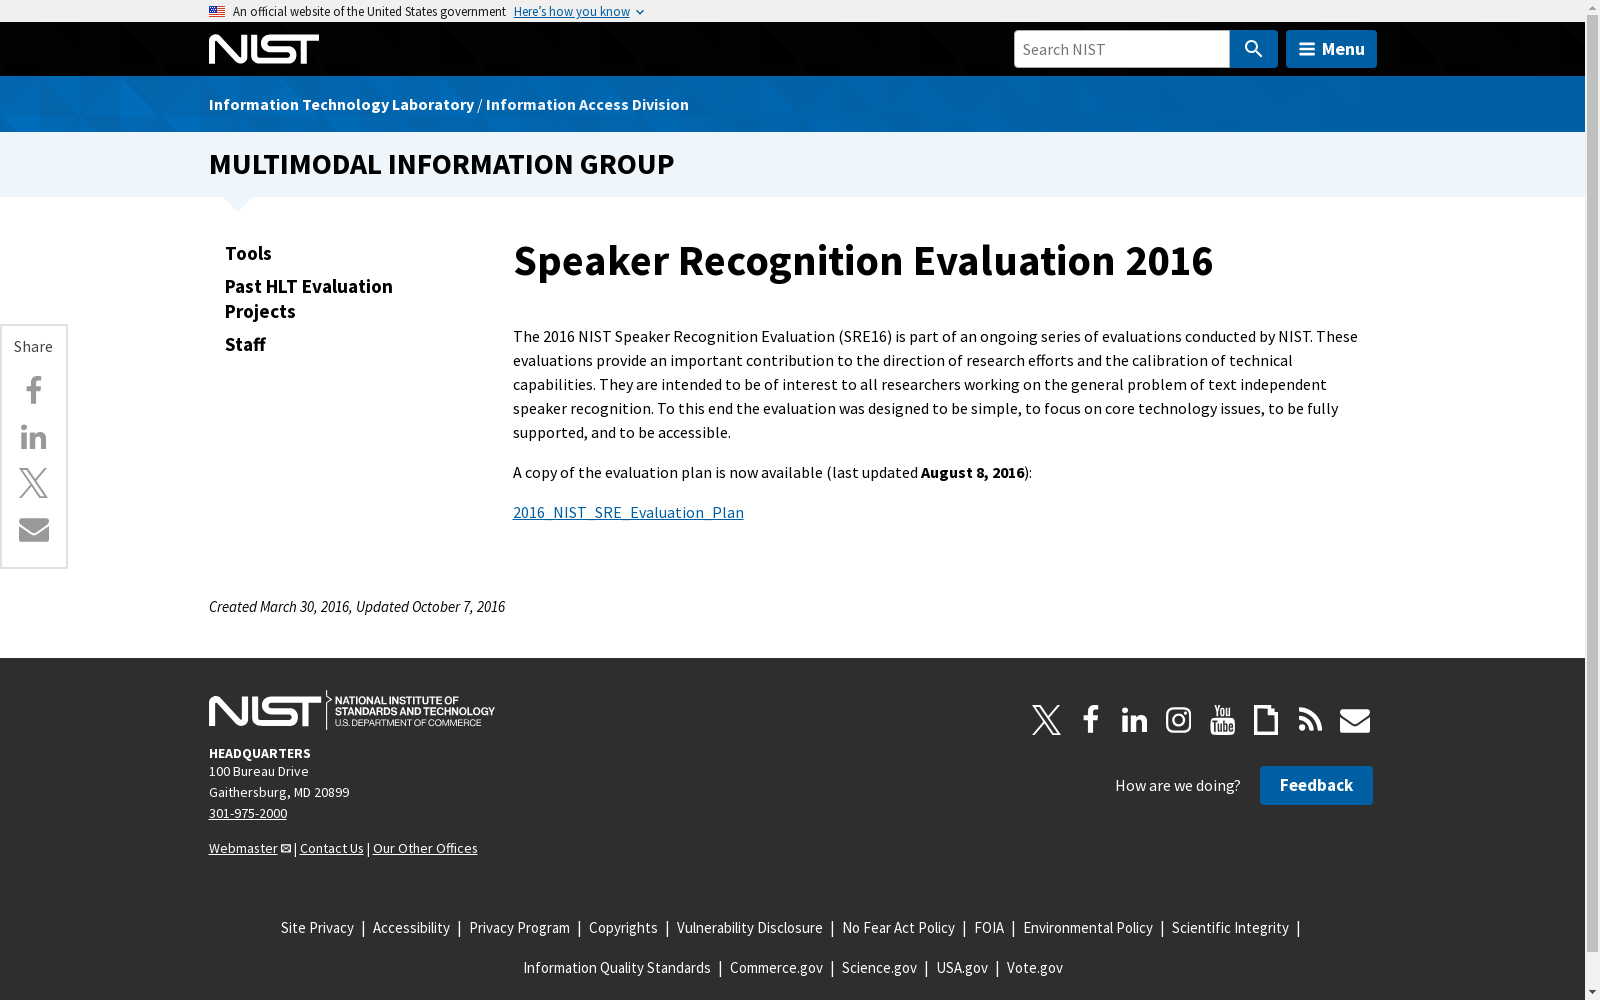Share page on X from sidebar
This screenshot has width=1600, height=1000.
[34, 483]
